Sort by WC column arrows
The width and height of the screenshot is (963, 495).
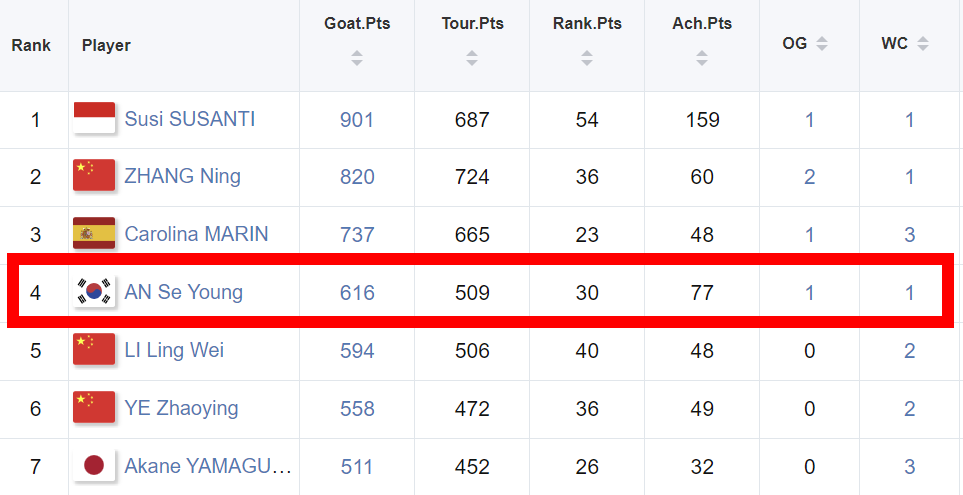click(x=922, y=44)
